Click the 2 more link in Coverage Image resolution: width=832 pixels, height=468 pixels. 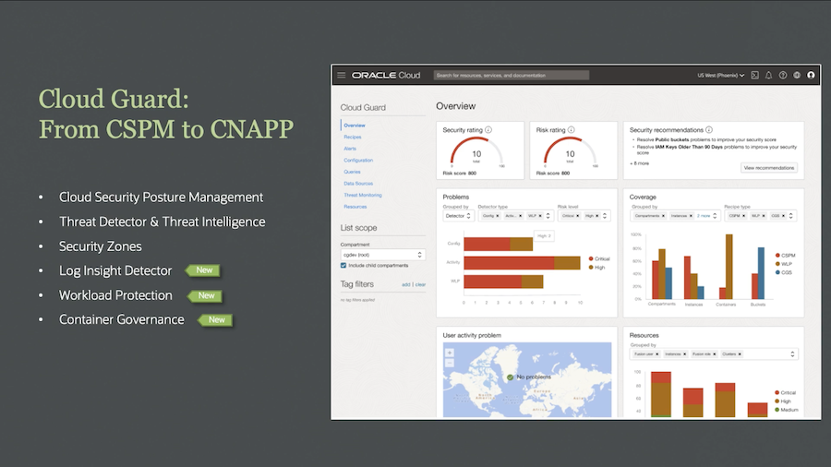[x=703, y=216]
